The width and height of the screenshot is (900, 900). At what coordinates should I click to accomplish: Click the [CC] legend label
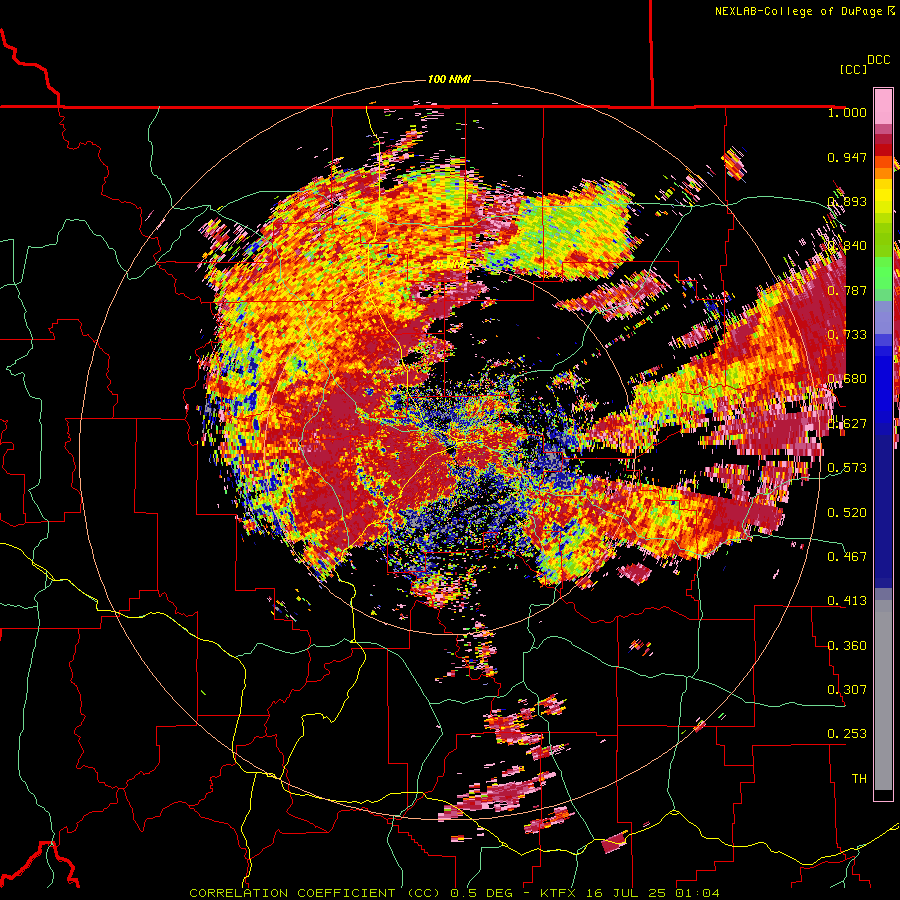coord(854,69)
